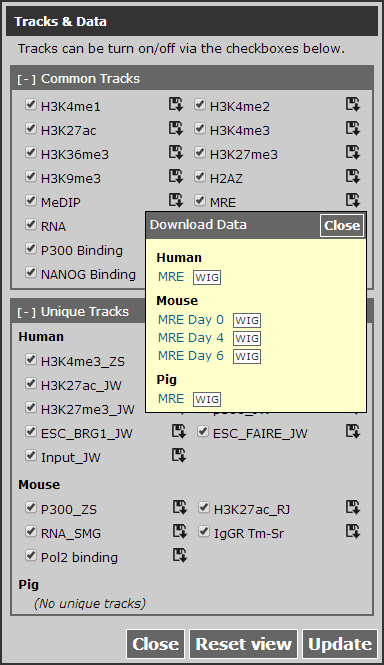Click download icon for ESC_FAIRE_JW
This screenshot has width=384, height=665.
[x=353, y=431]
